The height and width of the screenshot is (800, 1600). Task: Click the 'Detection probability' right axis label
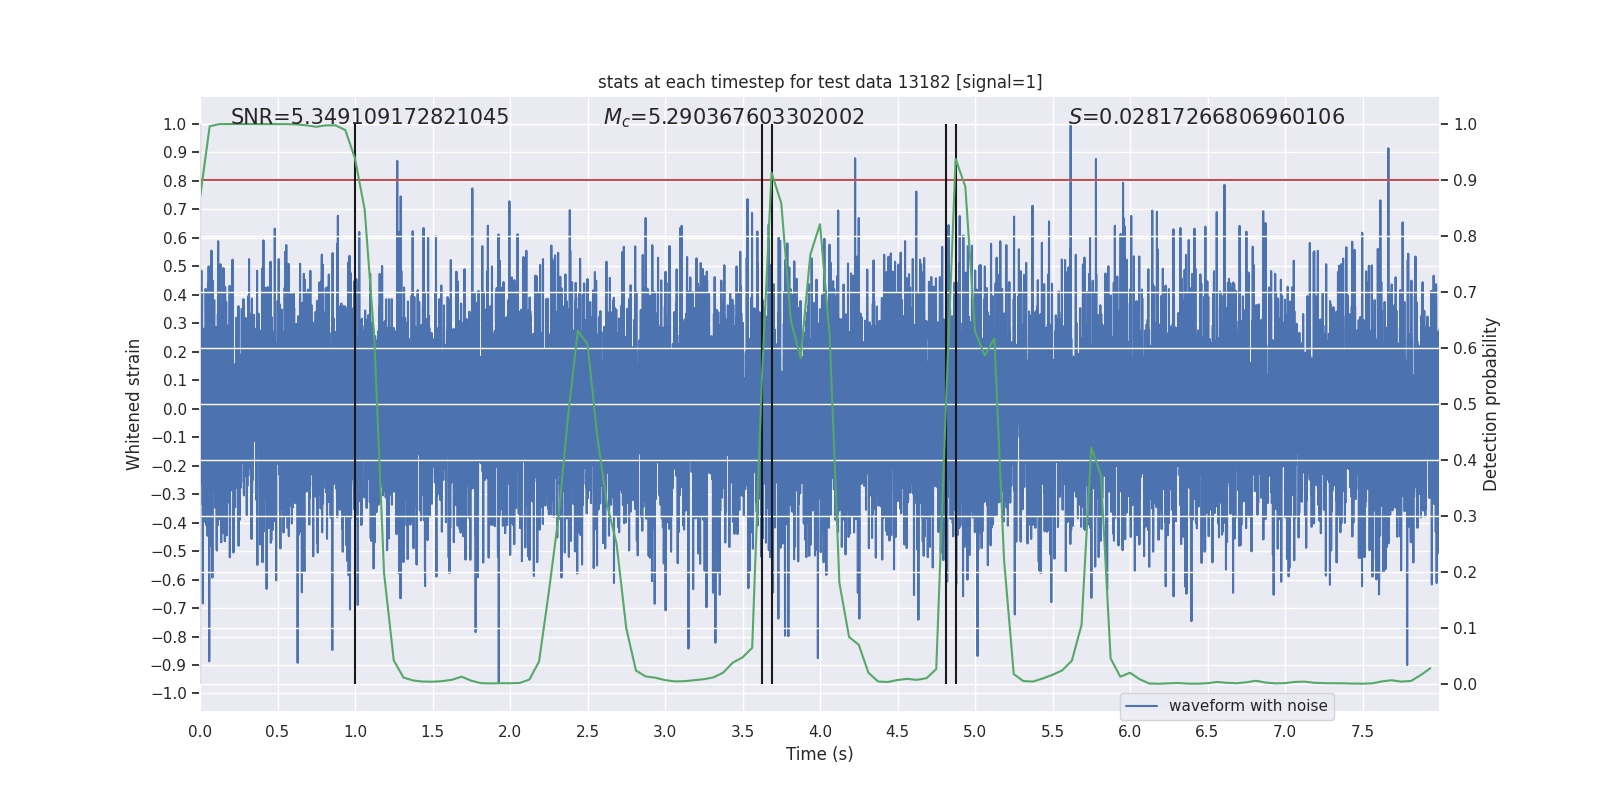tap(1490, 404)
